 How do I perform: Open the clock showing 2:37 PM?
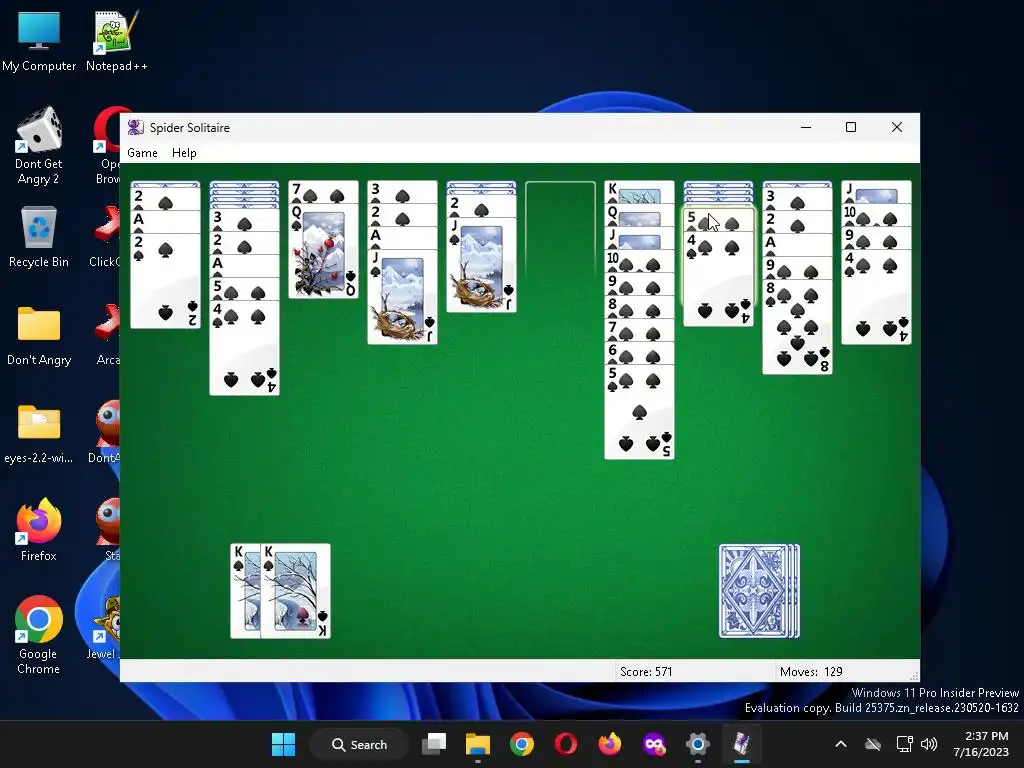981,744
